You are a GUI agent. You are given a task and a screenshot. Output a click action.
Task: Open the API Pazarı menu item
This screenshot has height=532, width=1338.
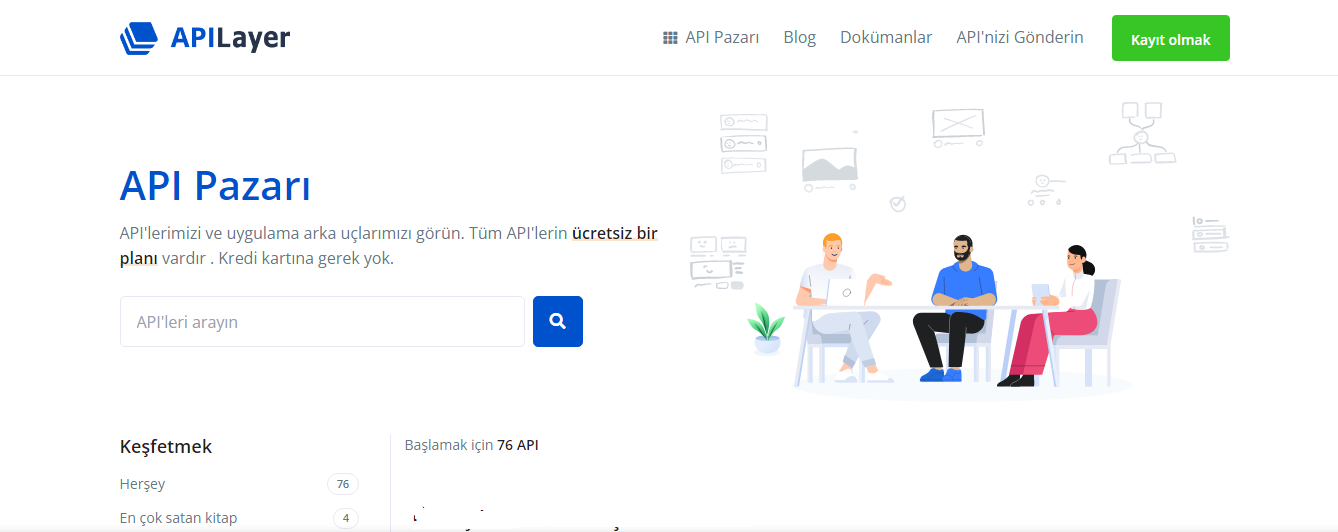[722, 38]
